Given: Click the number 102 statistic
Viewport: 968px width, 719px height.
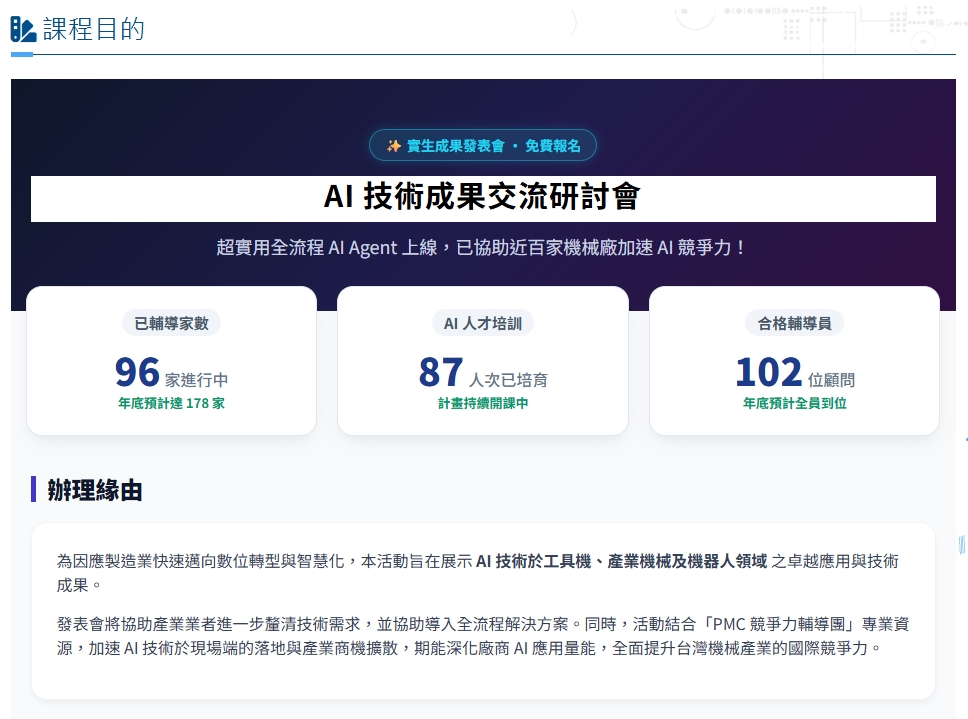Looking at the screenshot, I should [x=769, y=372].
